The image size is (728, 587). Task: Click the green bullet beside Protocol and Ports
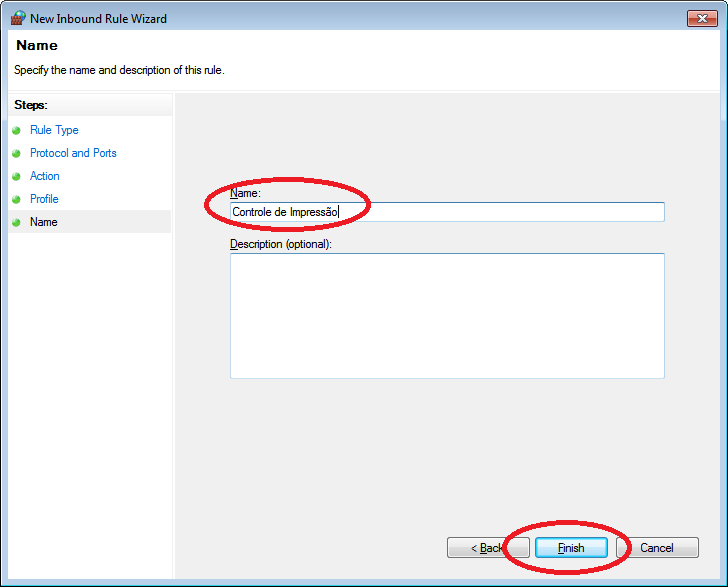pos(16,153)
